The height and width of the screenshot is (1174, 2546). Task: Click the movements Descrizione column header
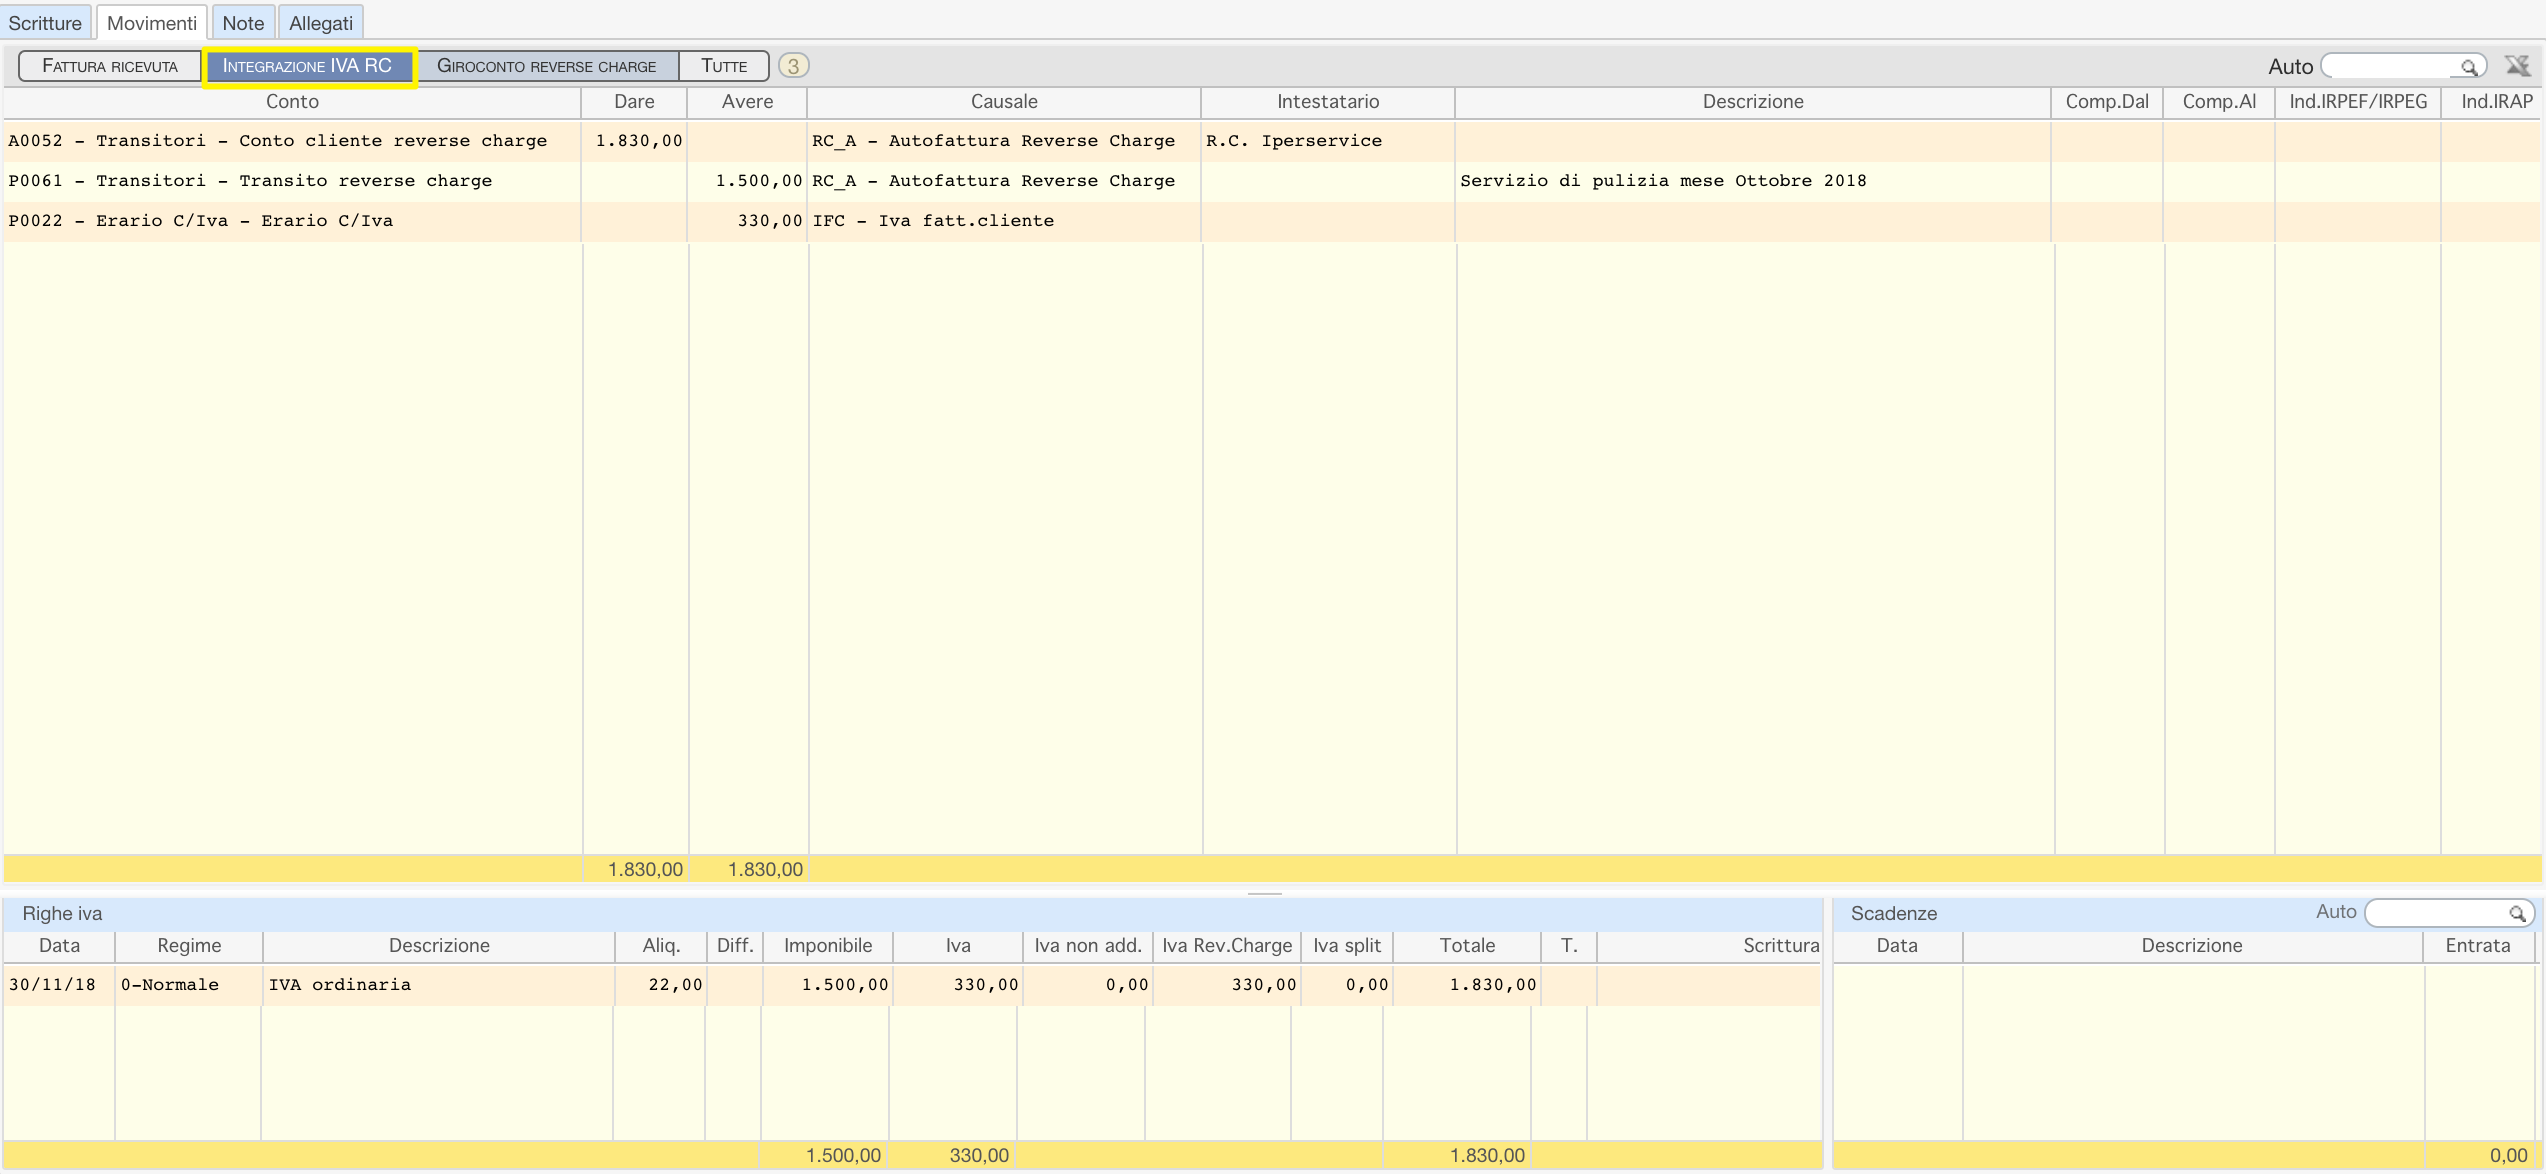(x=1753, y=102)
